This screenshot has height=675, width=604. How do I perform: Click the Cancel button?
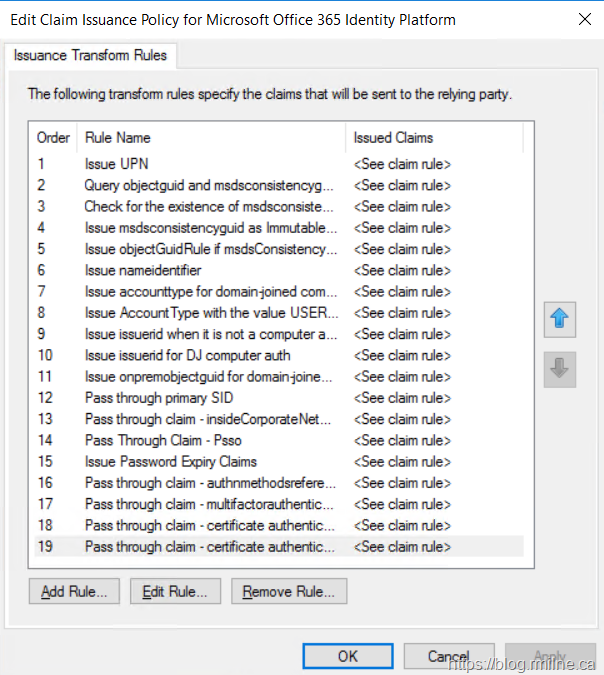coord(448,656)
